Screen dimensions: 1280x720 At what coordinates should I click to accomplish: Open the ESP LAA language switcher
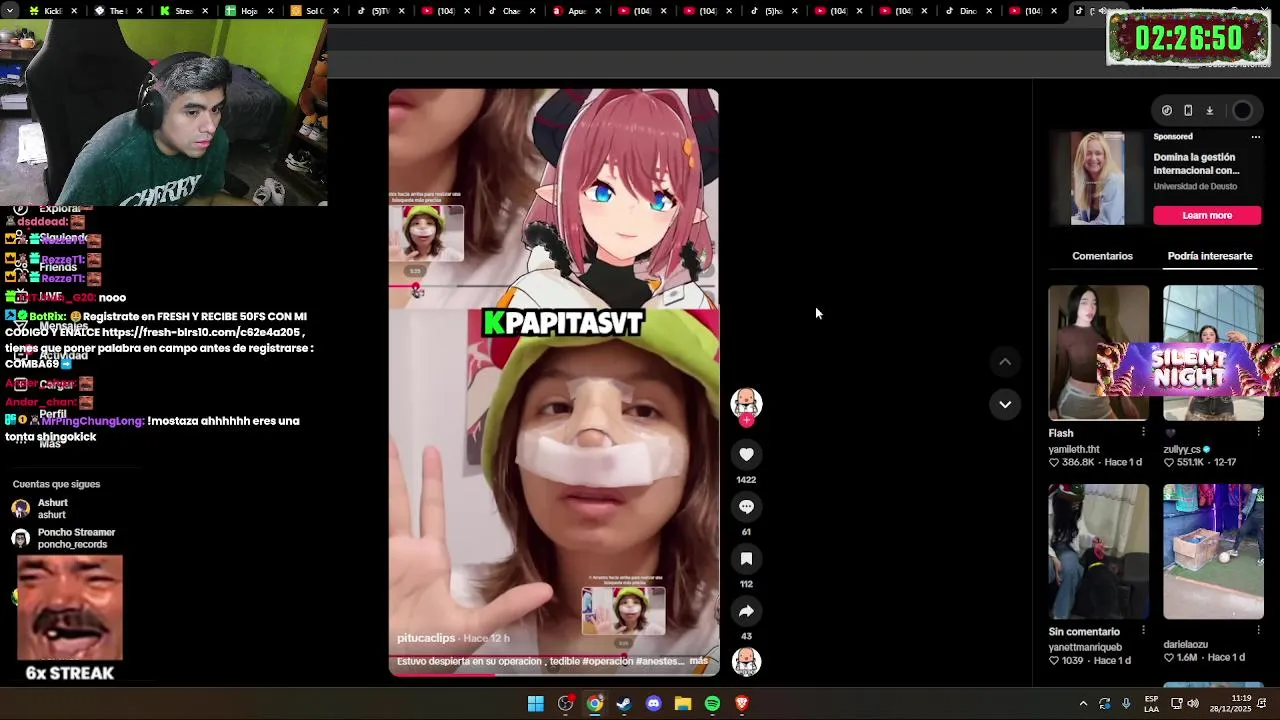tap(1151, 704)
